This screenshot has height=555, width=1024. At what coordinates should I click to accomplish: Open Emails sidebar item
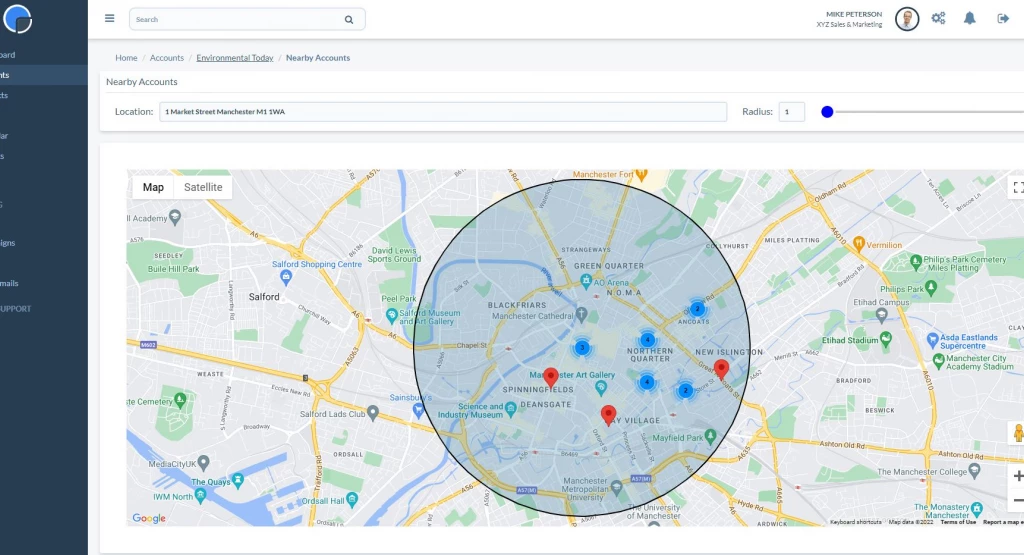pyautogui.click(x=44, y=283)
